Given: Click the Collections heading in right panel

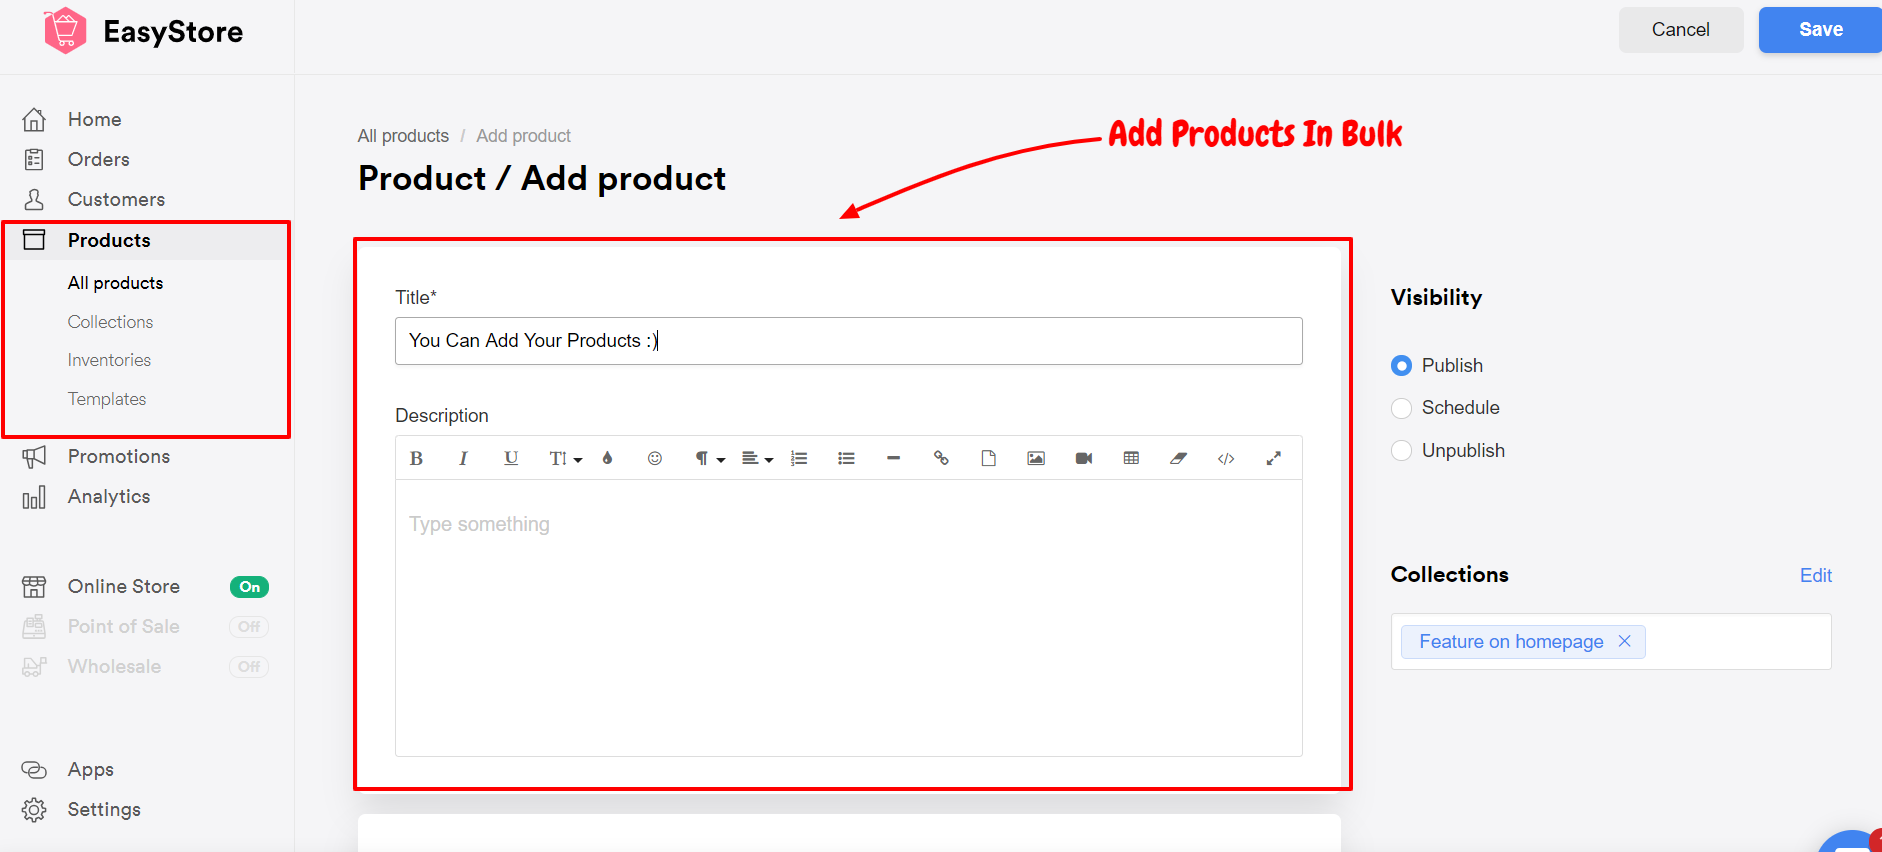Looking at the screenshot, I should click(x=1449, y=575).
